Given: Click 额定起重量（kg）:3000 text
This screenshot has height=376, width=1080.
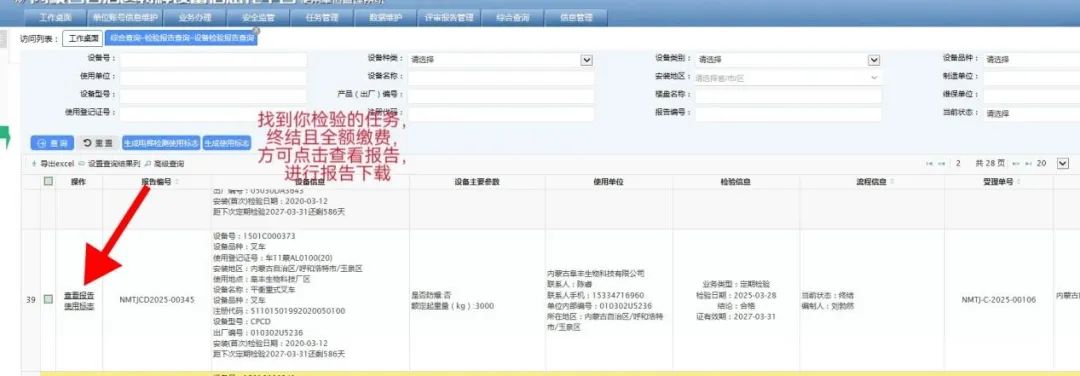Looking at the screenshot, I should (x=453, y=305).
